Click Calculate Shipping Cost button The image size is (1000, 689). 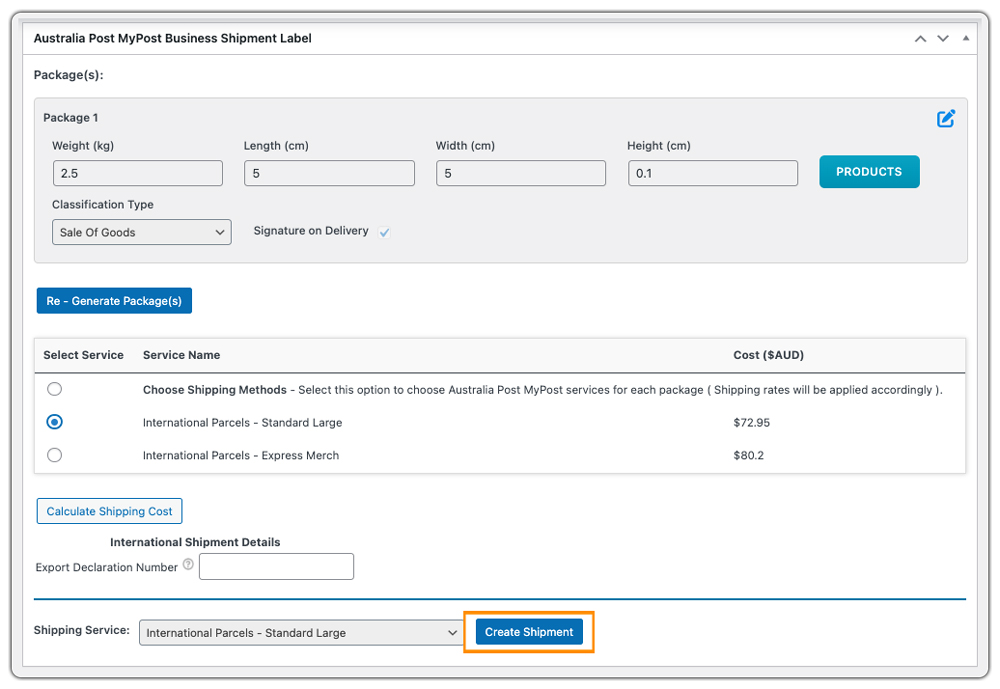pyautogui.click(x=109, y=511)
